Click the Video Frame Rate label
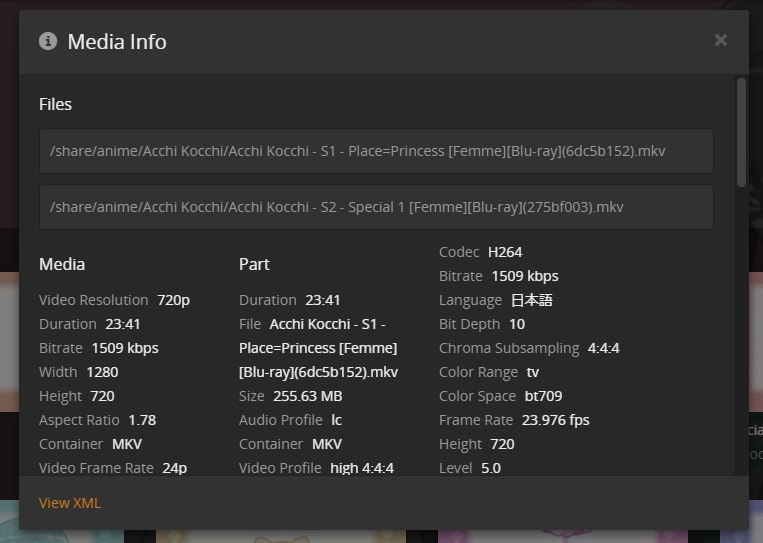Image resolution: width=763 pixels, height=543 pixels. pyautogui.click(x=96, y=468)
